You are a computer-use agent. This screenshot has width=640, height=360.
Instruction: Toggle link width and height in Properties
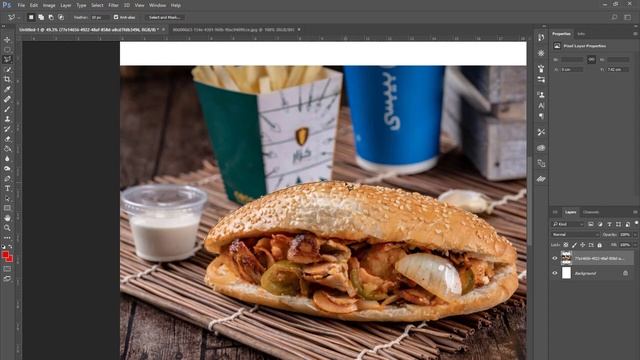click(591, 60)
